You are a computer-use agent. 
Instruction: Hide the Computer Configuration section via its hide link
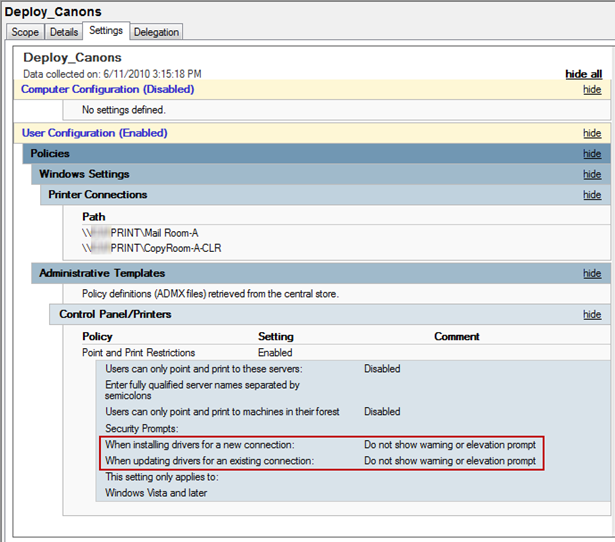click(592, 90)
